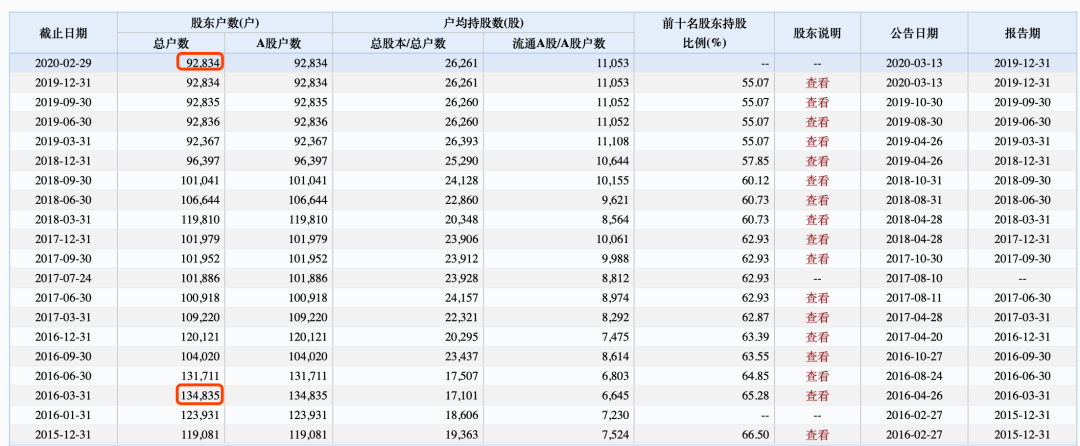Click the 股东说明 column header
The width and height of the screenshot is (1080, 446).
coord(817,33)
